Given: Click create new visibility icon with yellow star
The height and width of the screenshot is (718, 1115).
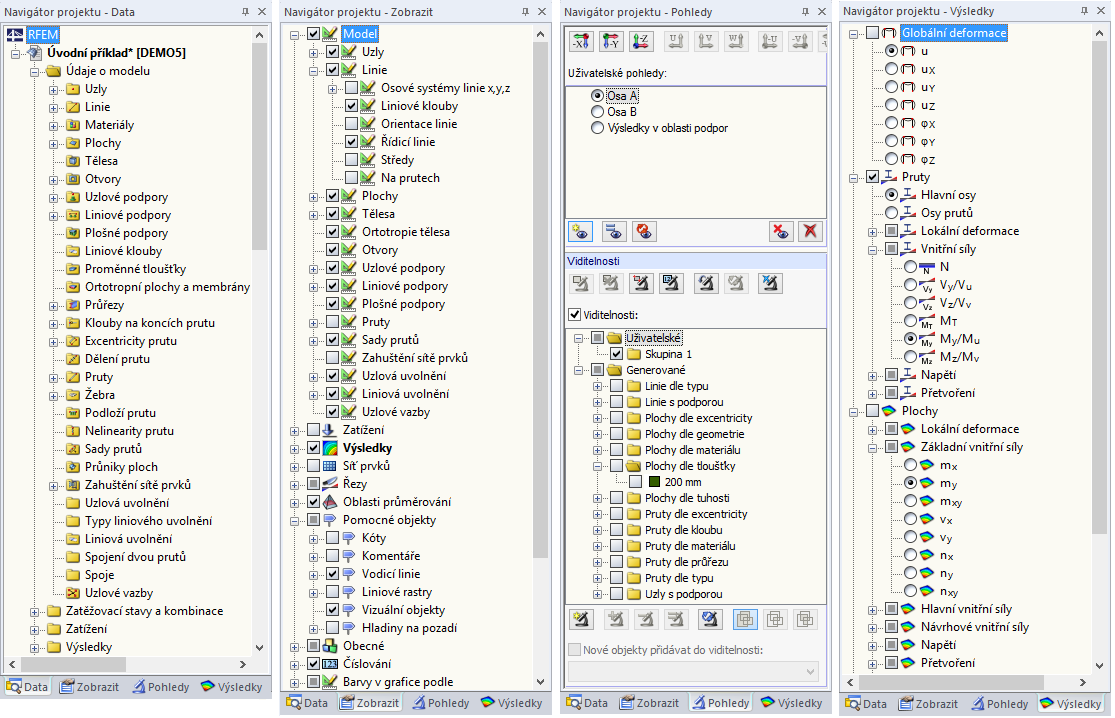Looking at the screenshot, I should pyautogui.click(x=582, y=619).
